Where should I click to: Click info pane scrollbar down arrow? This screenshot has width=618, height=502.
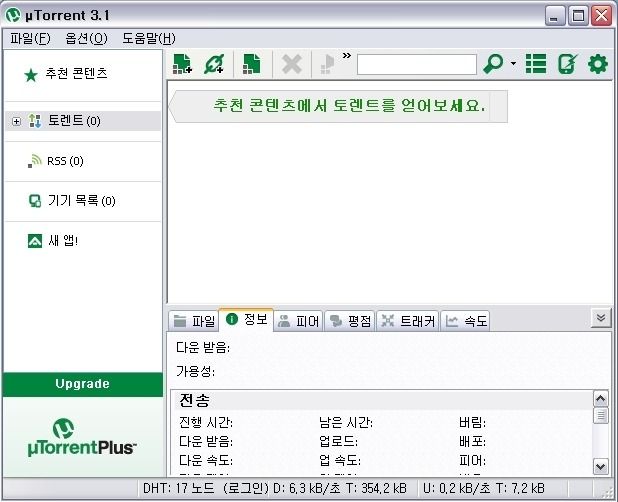[x=600, y=467]
